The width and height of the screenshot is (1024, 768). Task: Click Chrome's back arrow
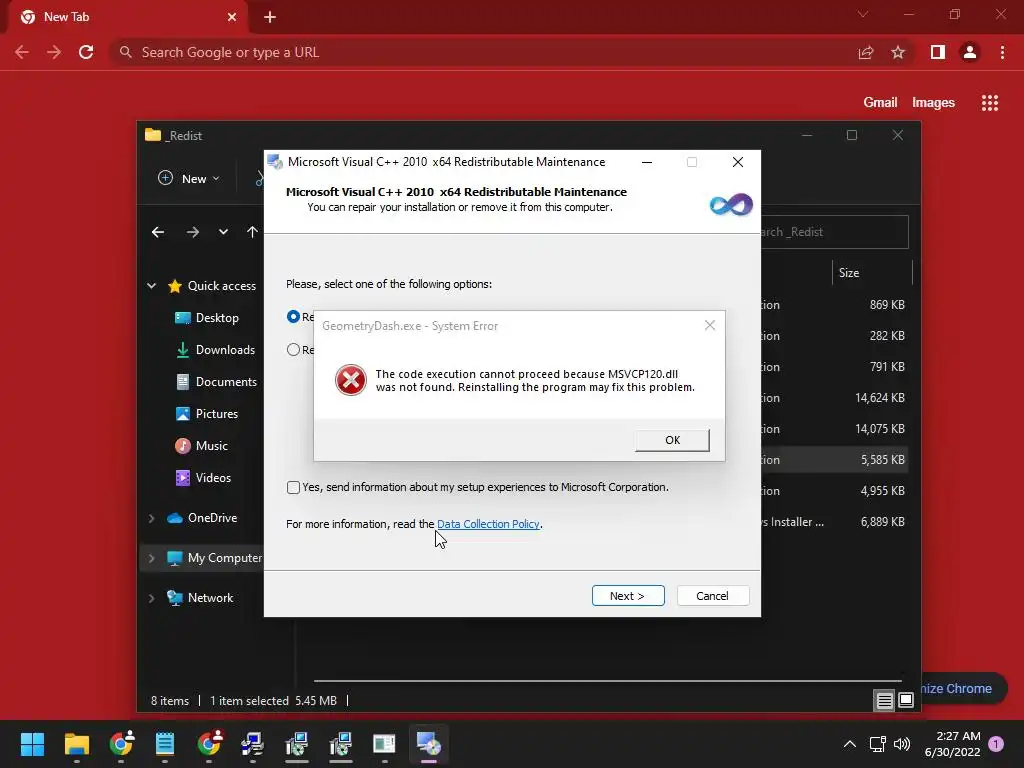click(22, 52)
